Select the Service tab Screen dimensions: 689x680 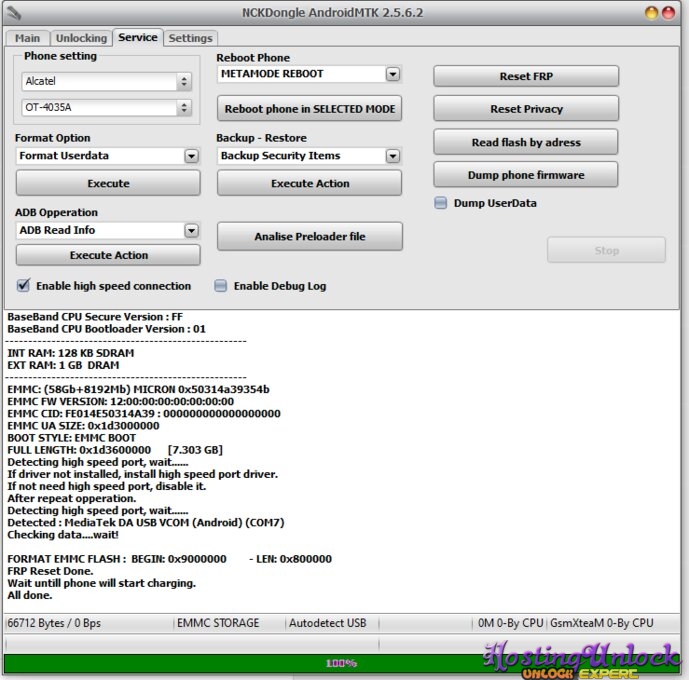click(x=138, y=37)
